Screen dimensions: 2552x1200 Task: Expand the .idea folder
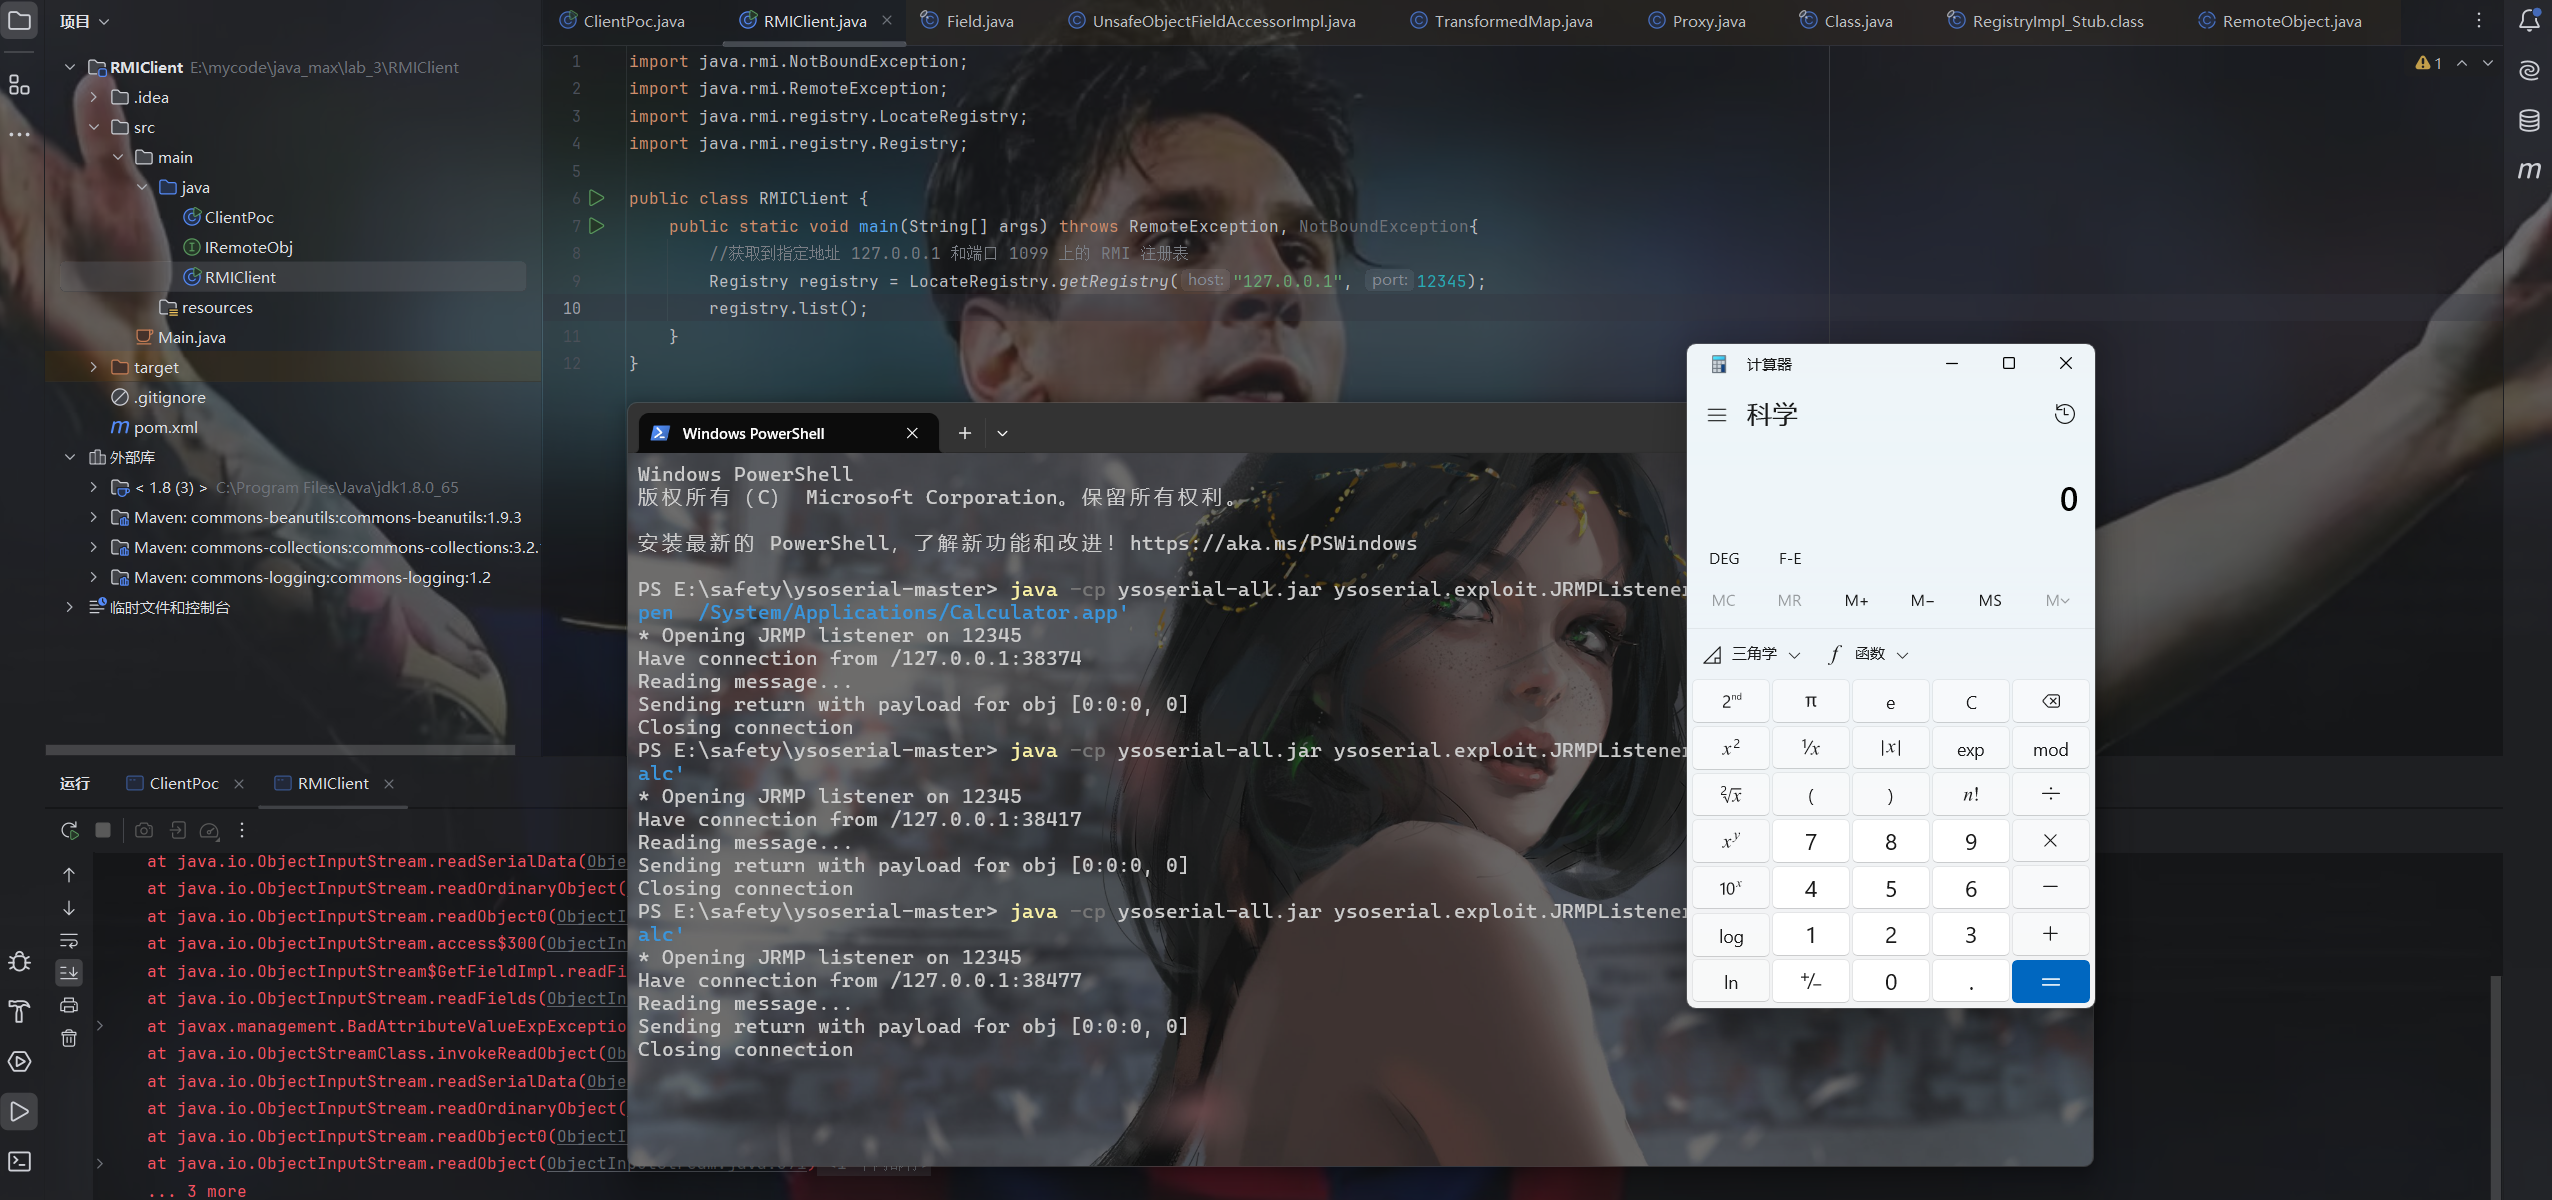pos(94,97)
